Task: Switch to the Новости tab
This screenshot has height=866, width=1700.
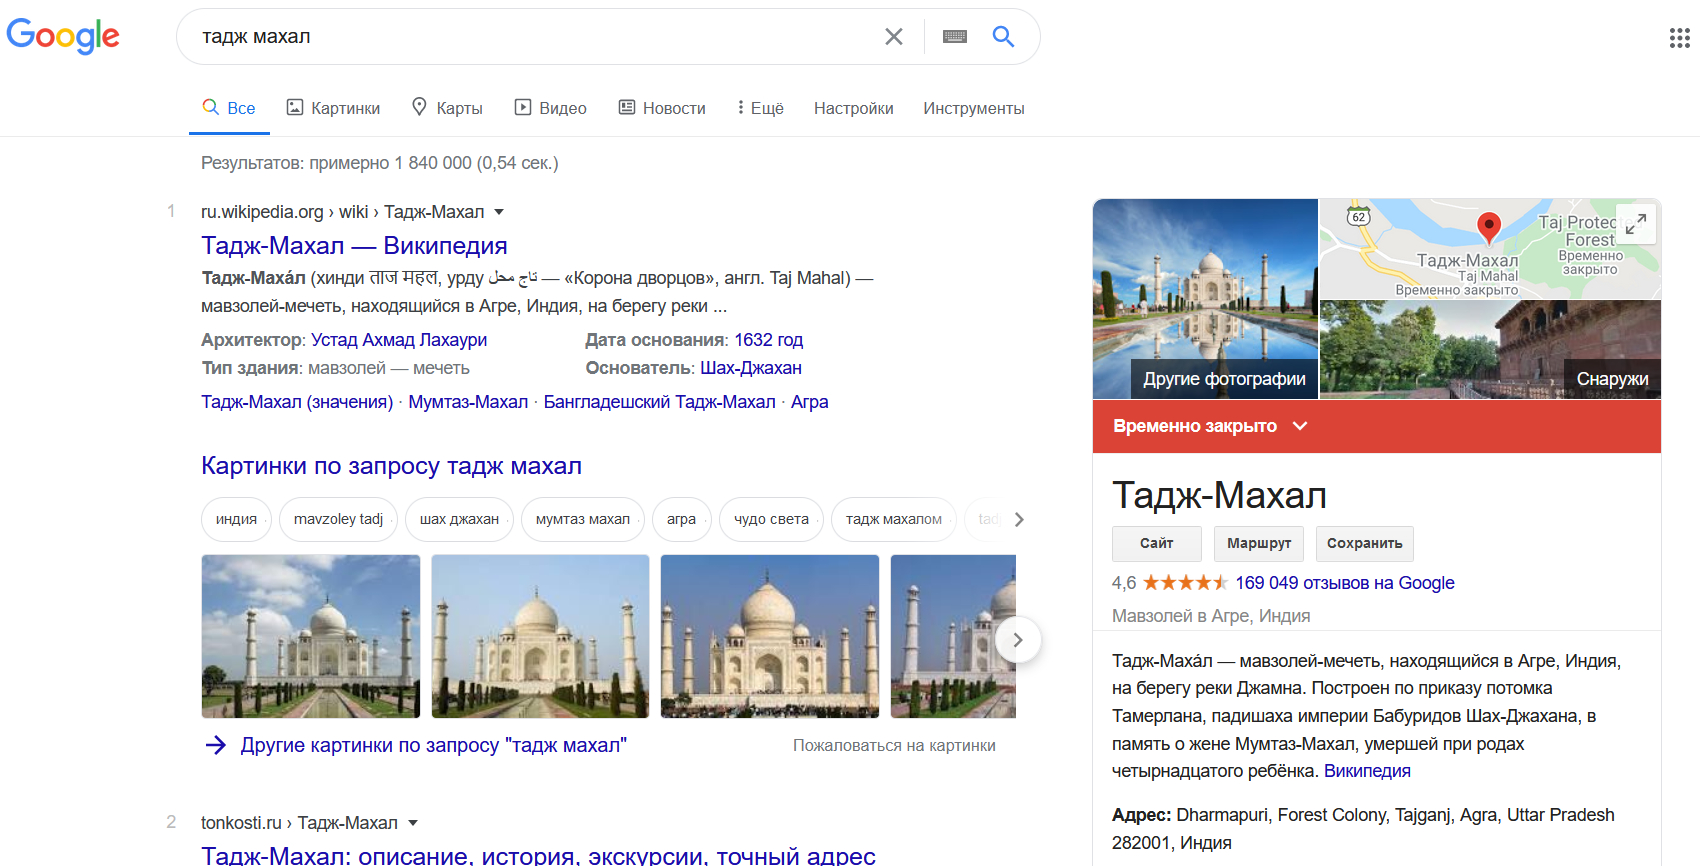Action: [x=662, y=108]
